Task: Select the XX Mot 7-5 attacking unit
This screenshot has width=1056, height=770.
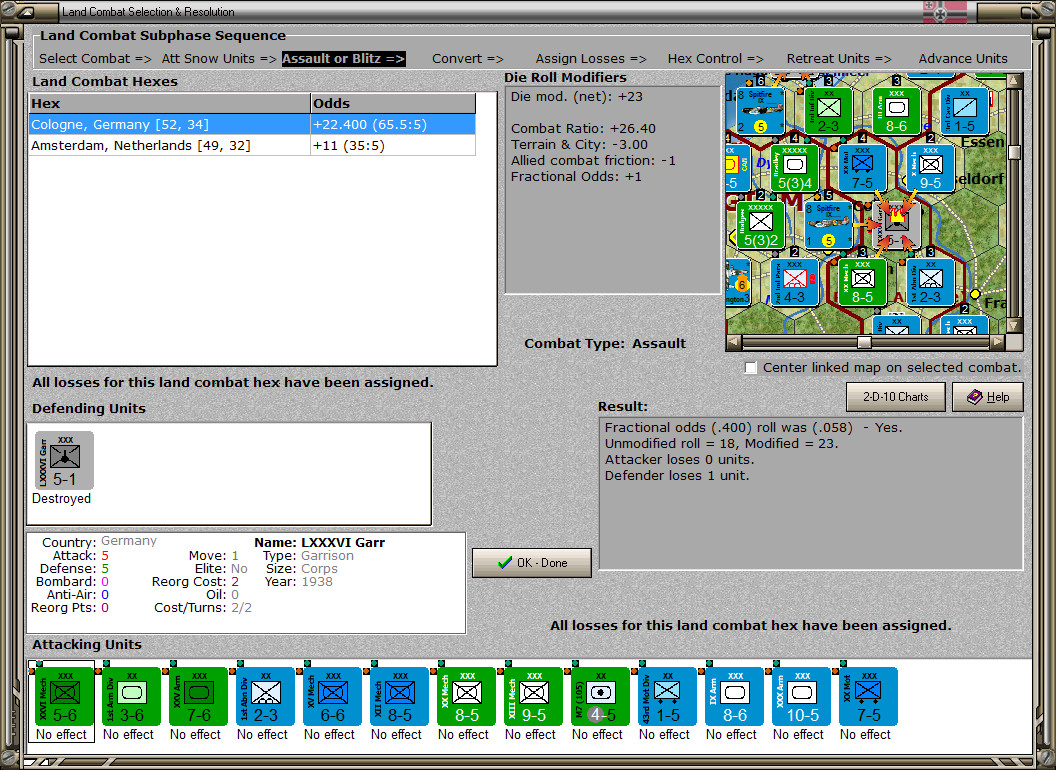Action: tap(869, 697)
